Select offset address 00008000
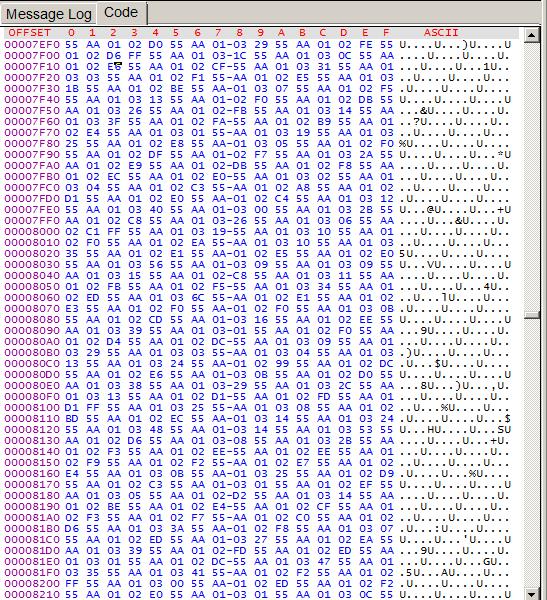The image size is (547, 600). 32,232
